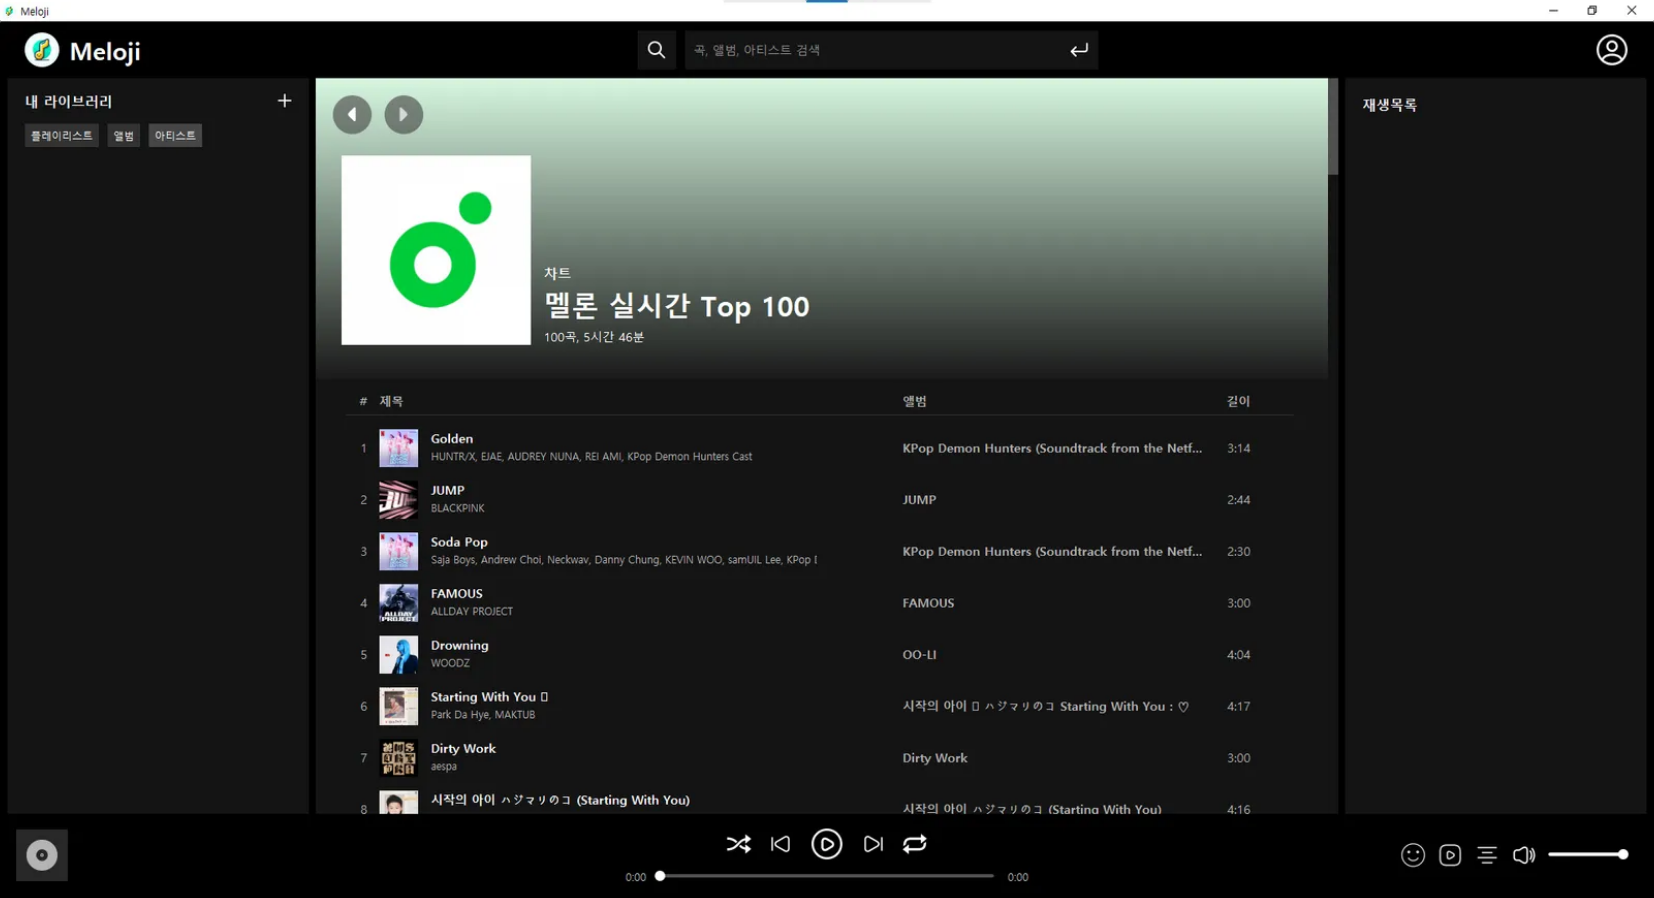Screen dimensions: 1654x898
Task: Click Golden's duration 3:14
Action: click(x=1238, y=448)
